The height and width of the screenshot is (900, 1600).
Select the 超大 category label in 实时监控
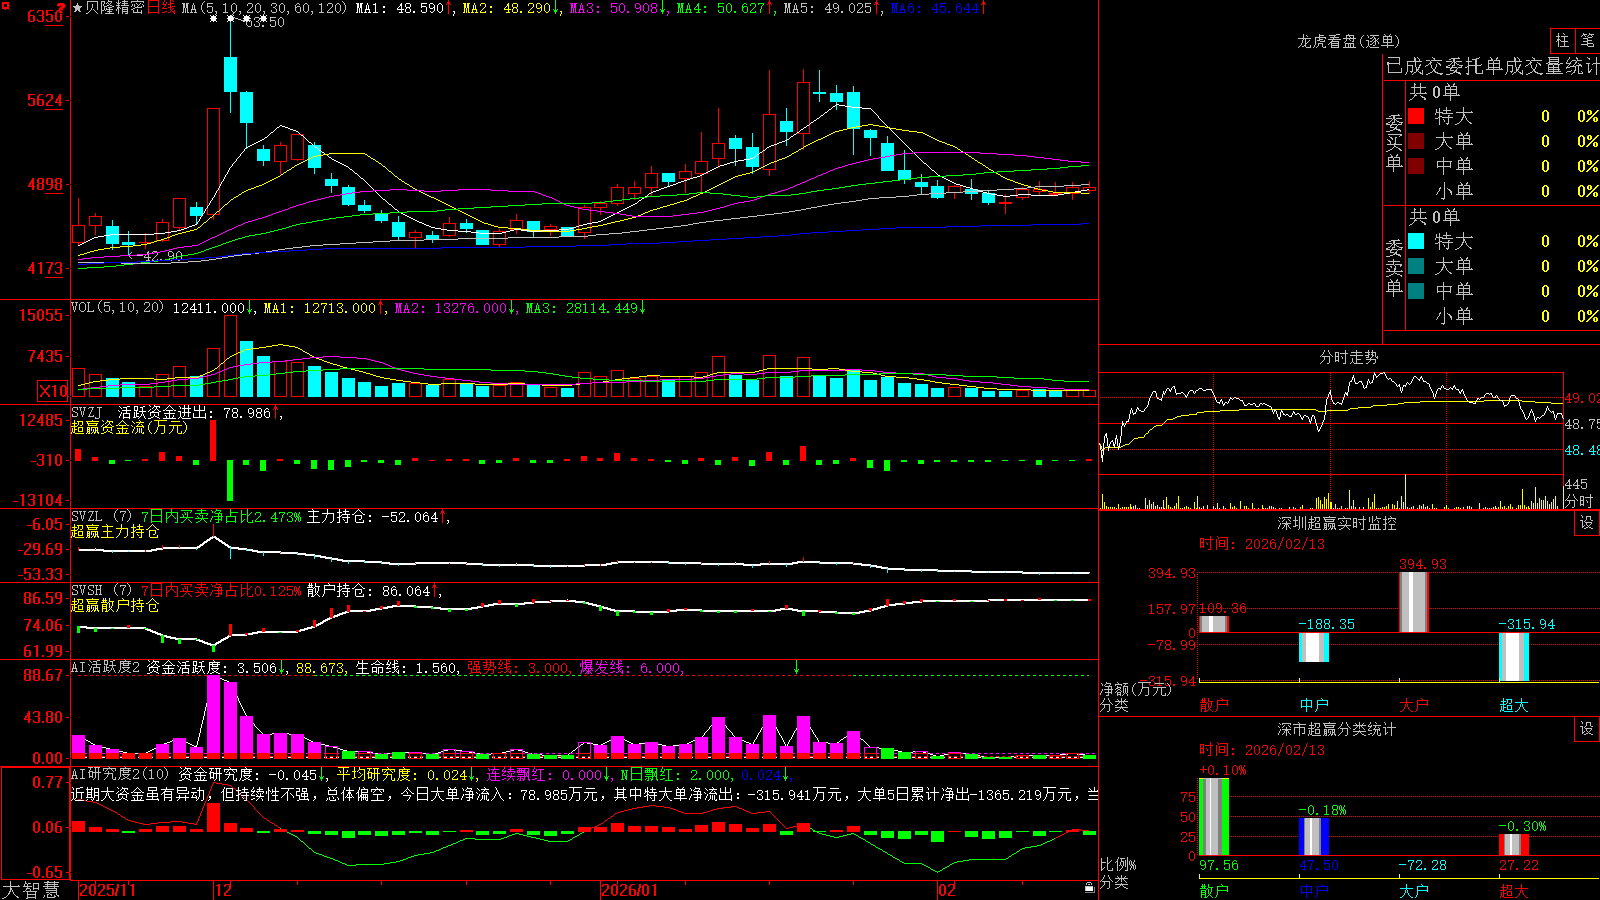[x=1514, y=705]
